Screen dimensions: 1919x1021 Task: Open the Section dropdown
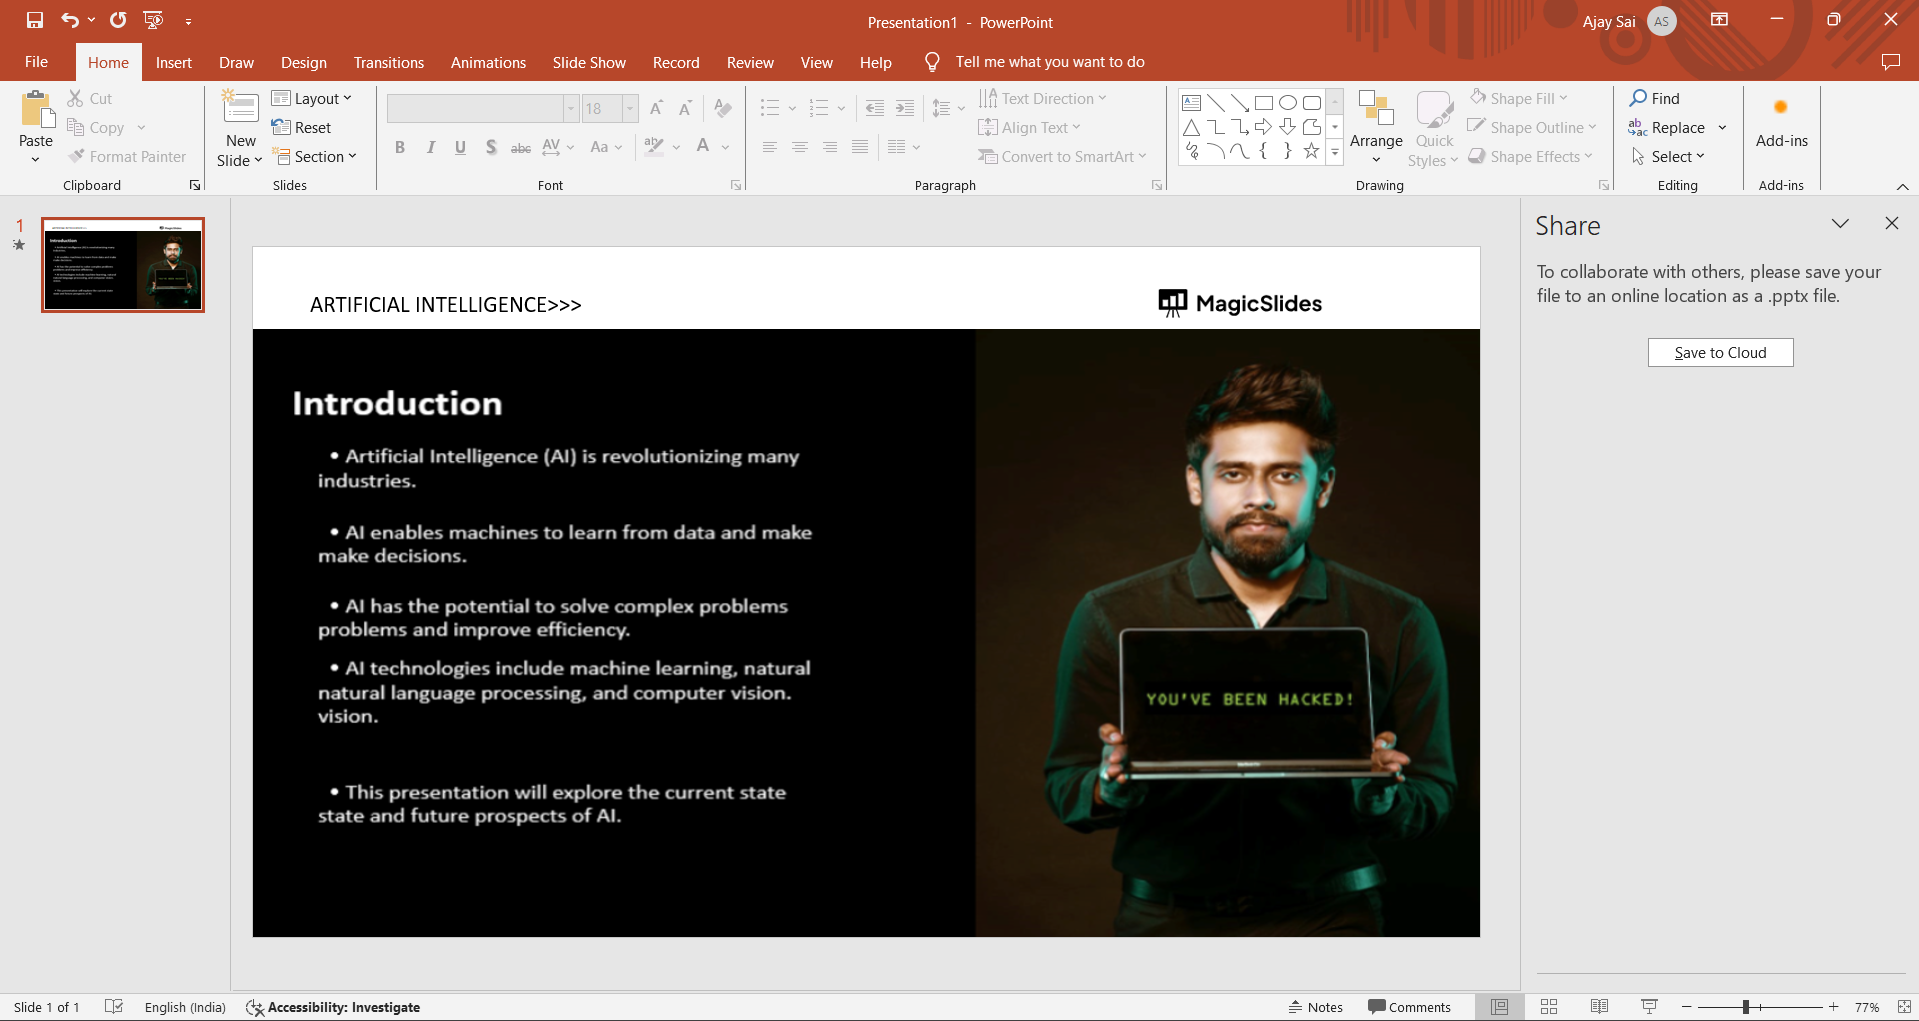pyautogui.click(x=315, y=157)
